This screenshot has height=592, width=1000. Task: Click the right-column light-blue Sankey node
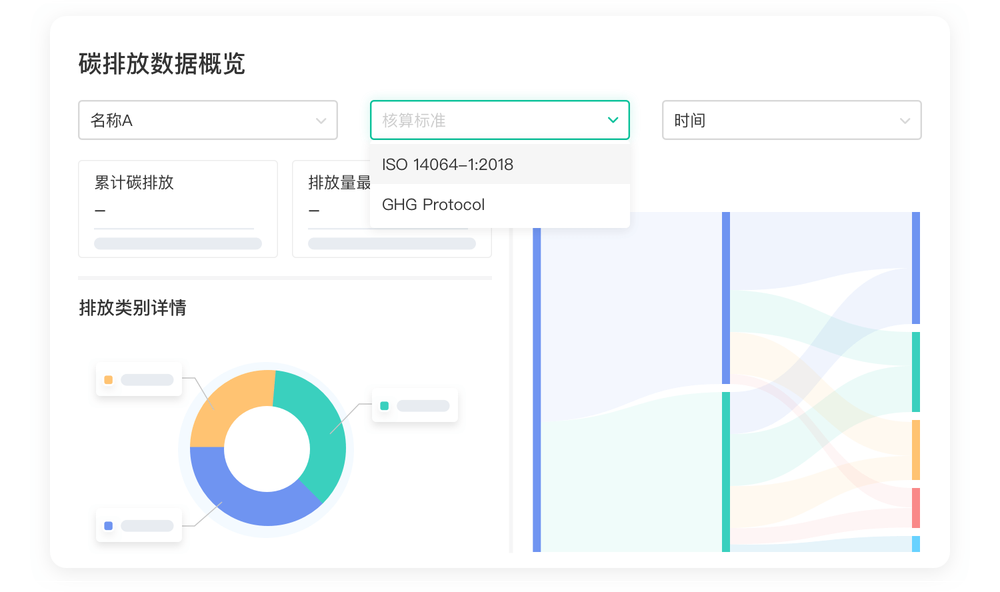916,544
